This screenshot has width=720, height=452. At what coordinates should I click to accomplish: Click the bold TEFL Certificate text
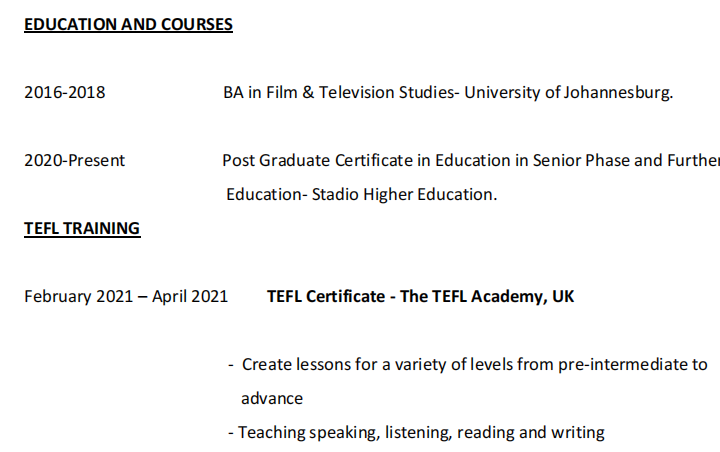pyautogui.click(x=325, y=297)
